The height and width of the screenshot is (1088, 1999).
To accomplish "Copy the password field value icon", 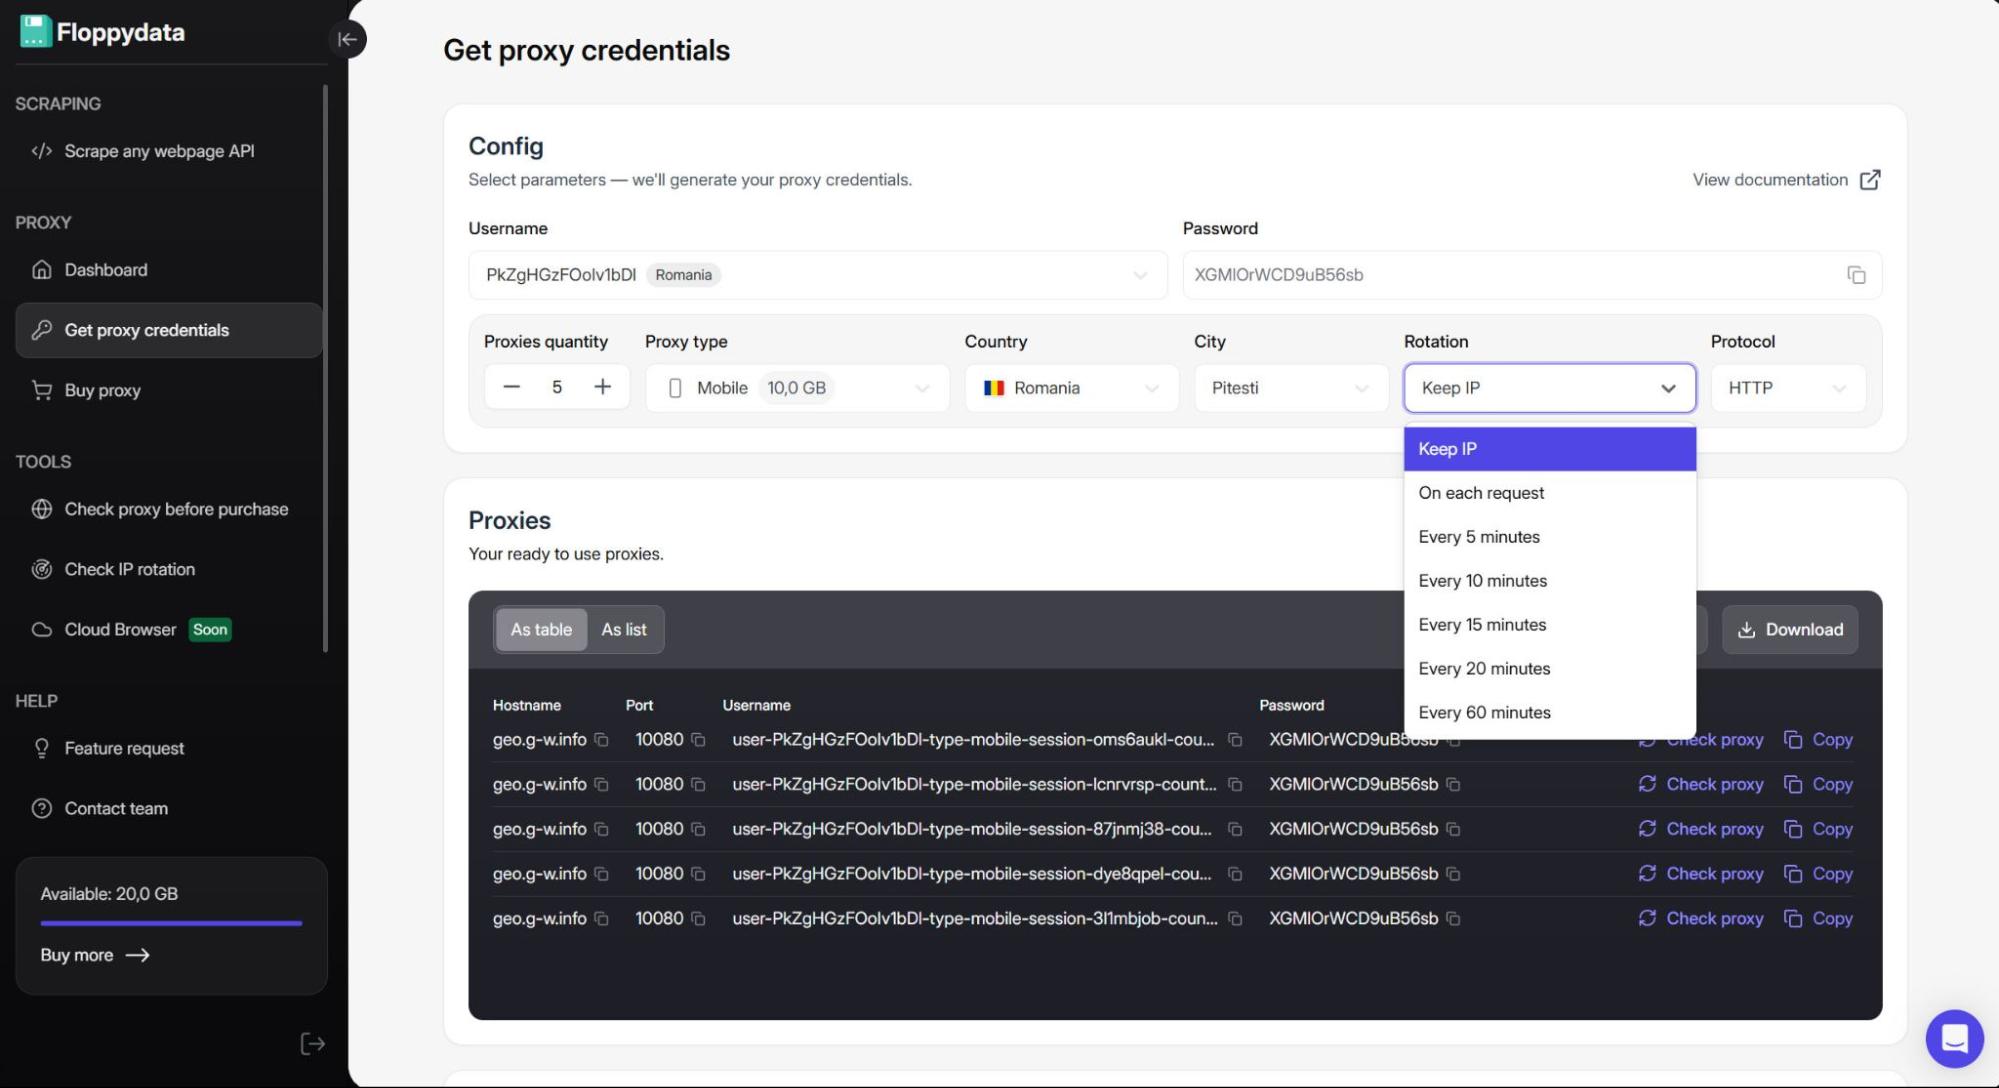I will click(x=1856, y=275).
